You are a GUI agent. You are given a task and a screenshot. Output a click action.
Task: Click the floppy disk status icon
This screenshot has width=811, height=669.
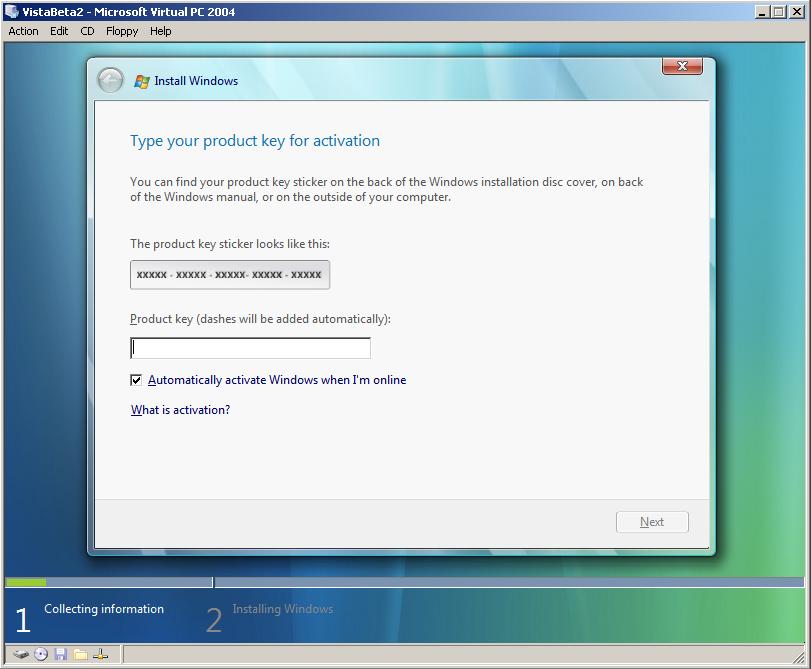point(61,655)
